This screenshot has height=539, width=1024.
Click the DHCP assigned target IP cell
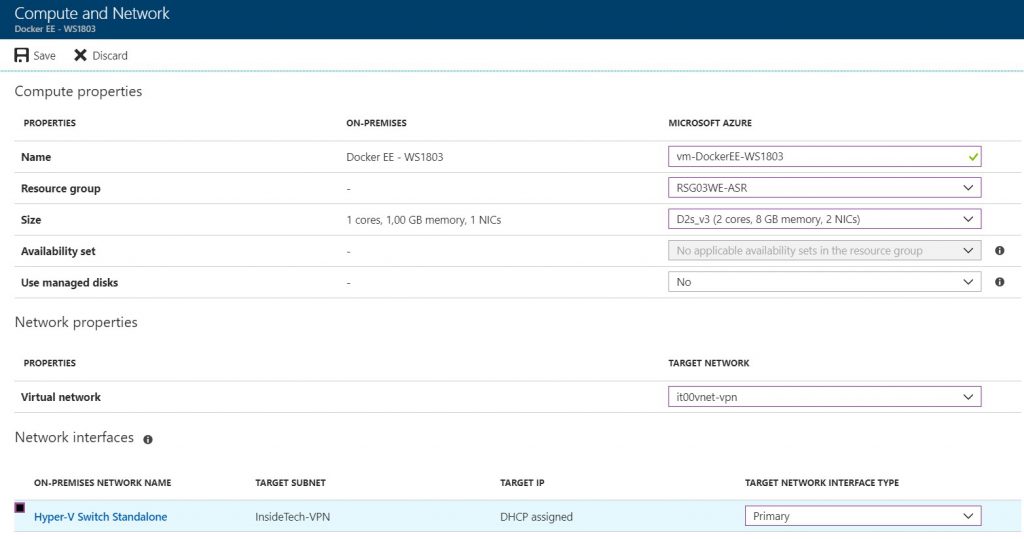point(536,517)
